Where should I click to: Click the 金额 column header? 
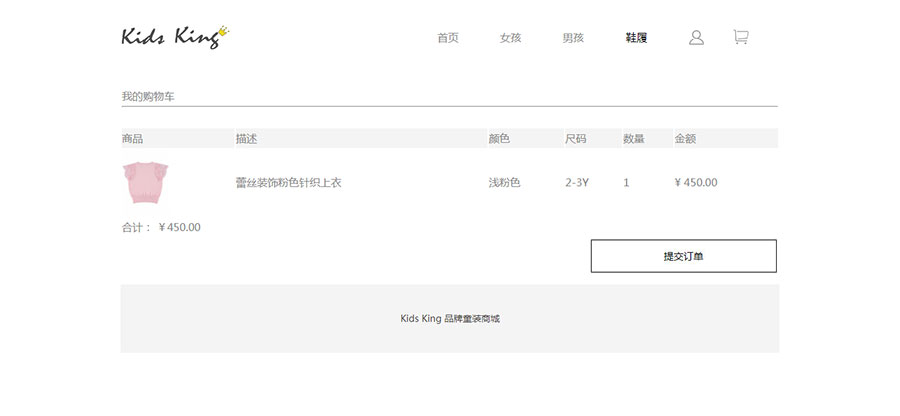tap(686, 139)
